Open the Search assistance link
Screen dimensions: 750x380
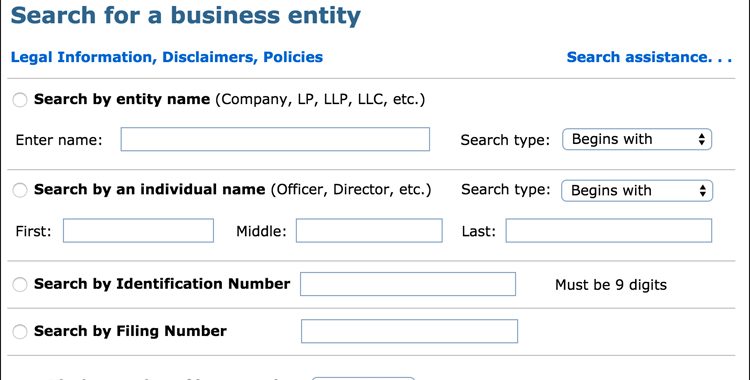click(x=649, y=57)
